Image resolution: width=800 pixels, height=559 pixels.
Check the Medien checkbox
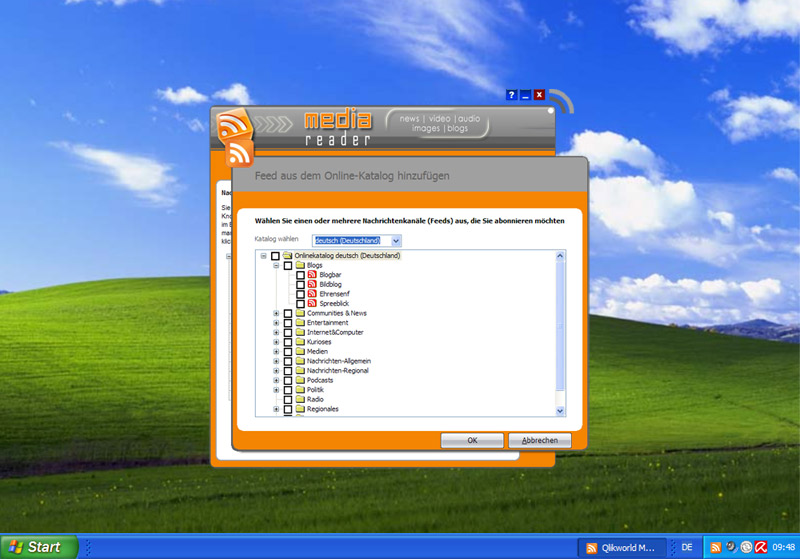[288, 351]
